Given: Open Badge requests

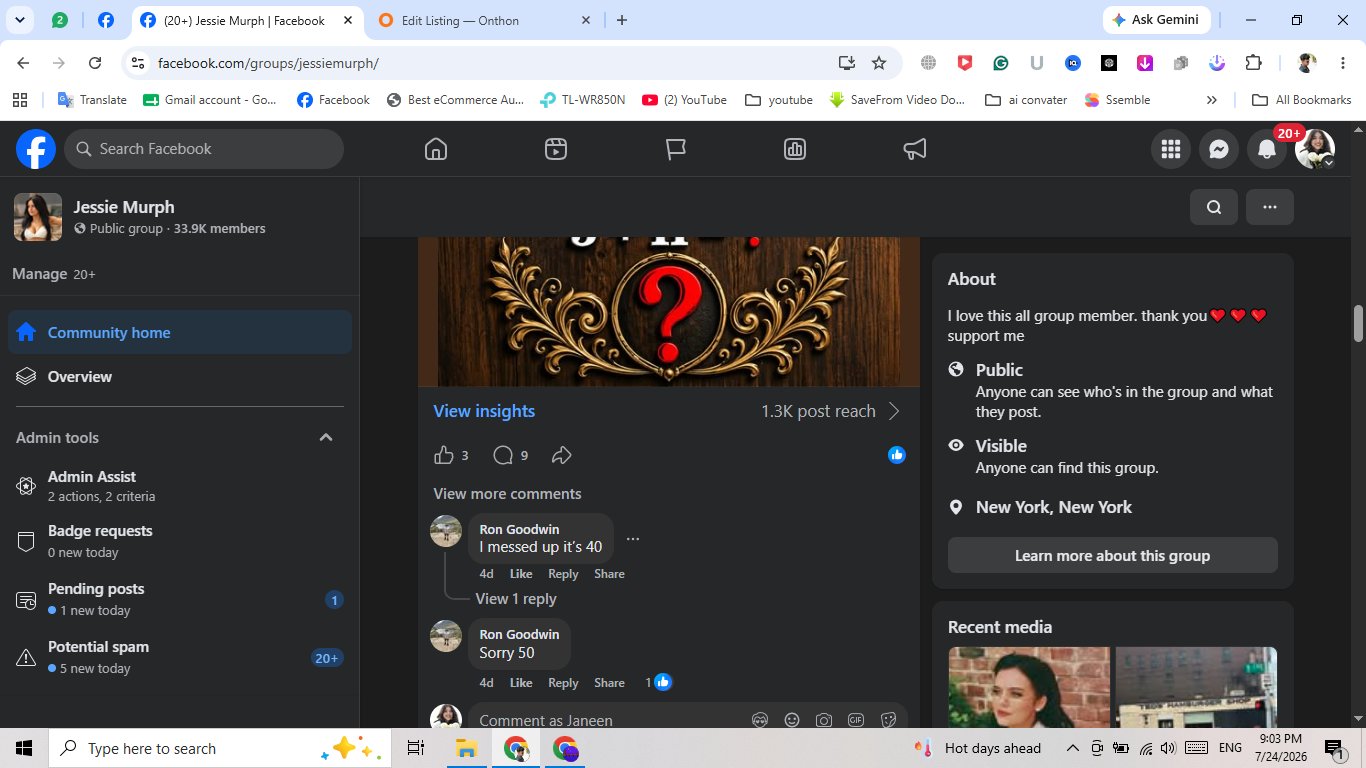Looking at the screenshot, I should pyautogui.click(x=180, y=541).
